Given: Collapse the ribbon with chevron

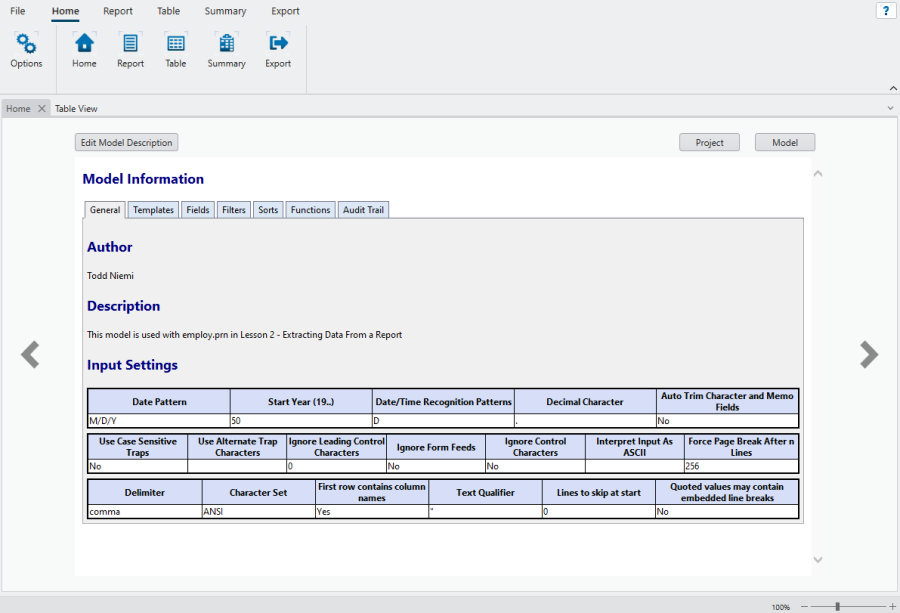Looking at the screenshot, I should [893, 88].
